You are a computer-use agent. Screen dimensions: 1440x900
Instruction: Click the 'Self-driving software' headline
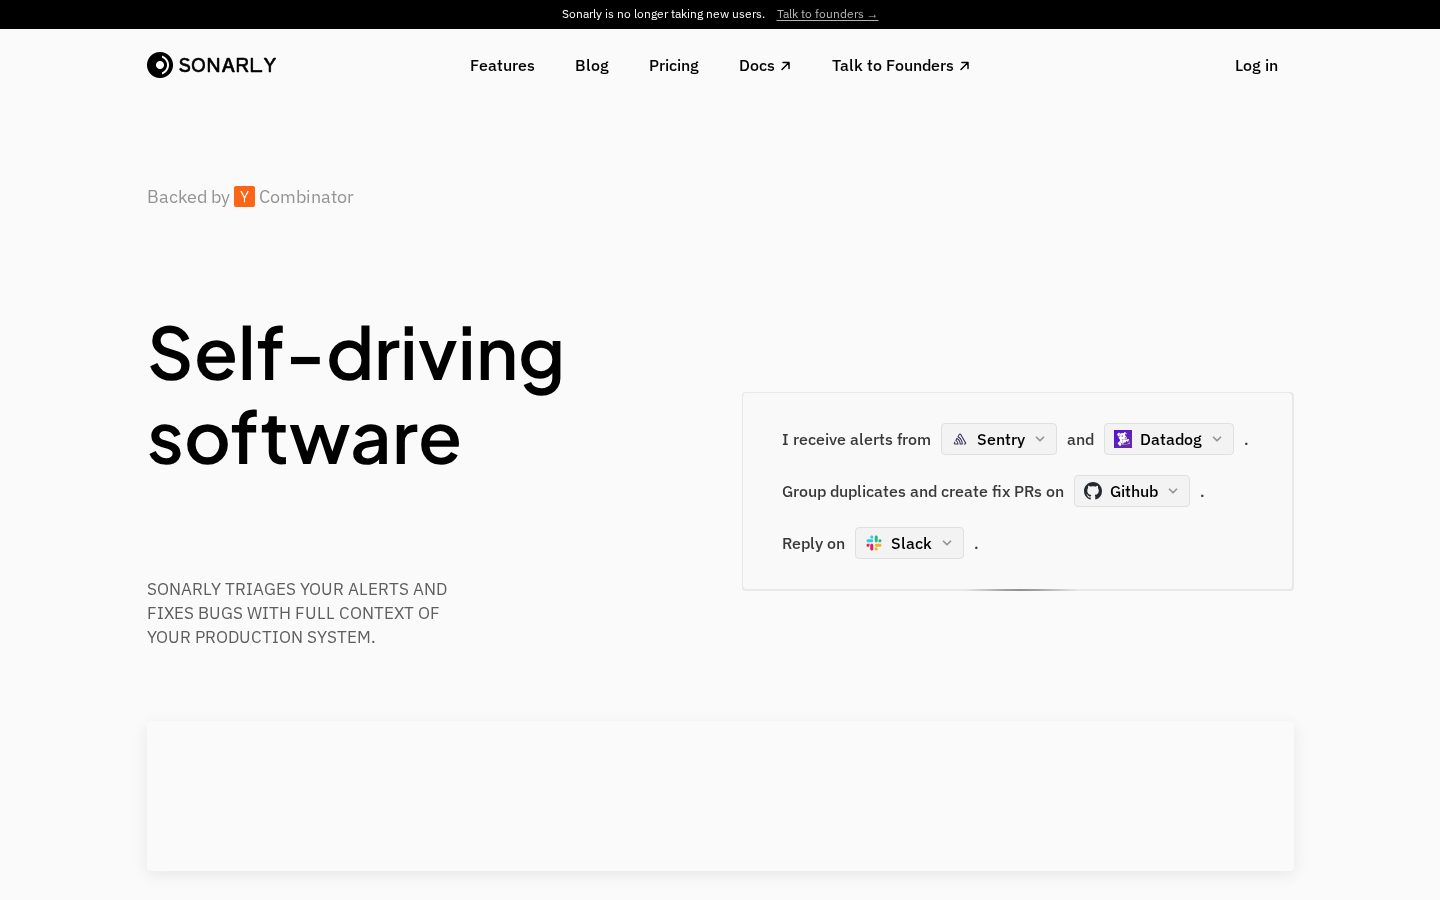coord(356,395)
